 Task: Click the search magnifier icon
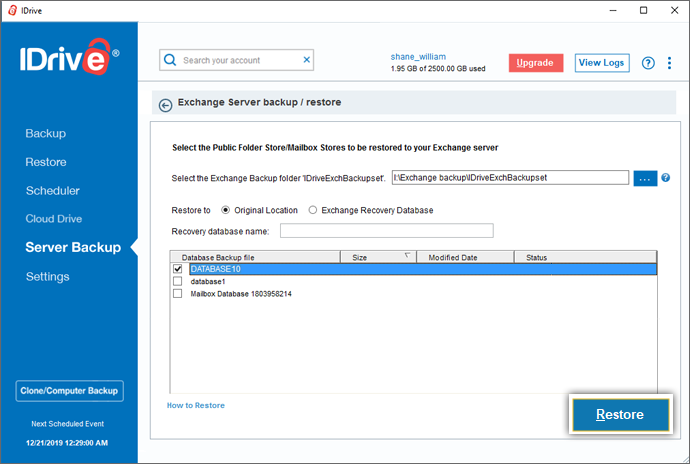(170, 60)
